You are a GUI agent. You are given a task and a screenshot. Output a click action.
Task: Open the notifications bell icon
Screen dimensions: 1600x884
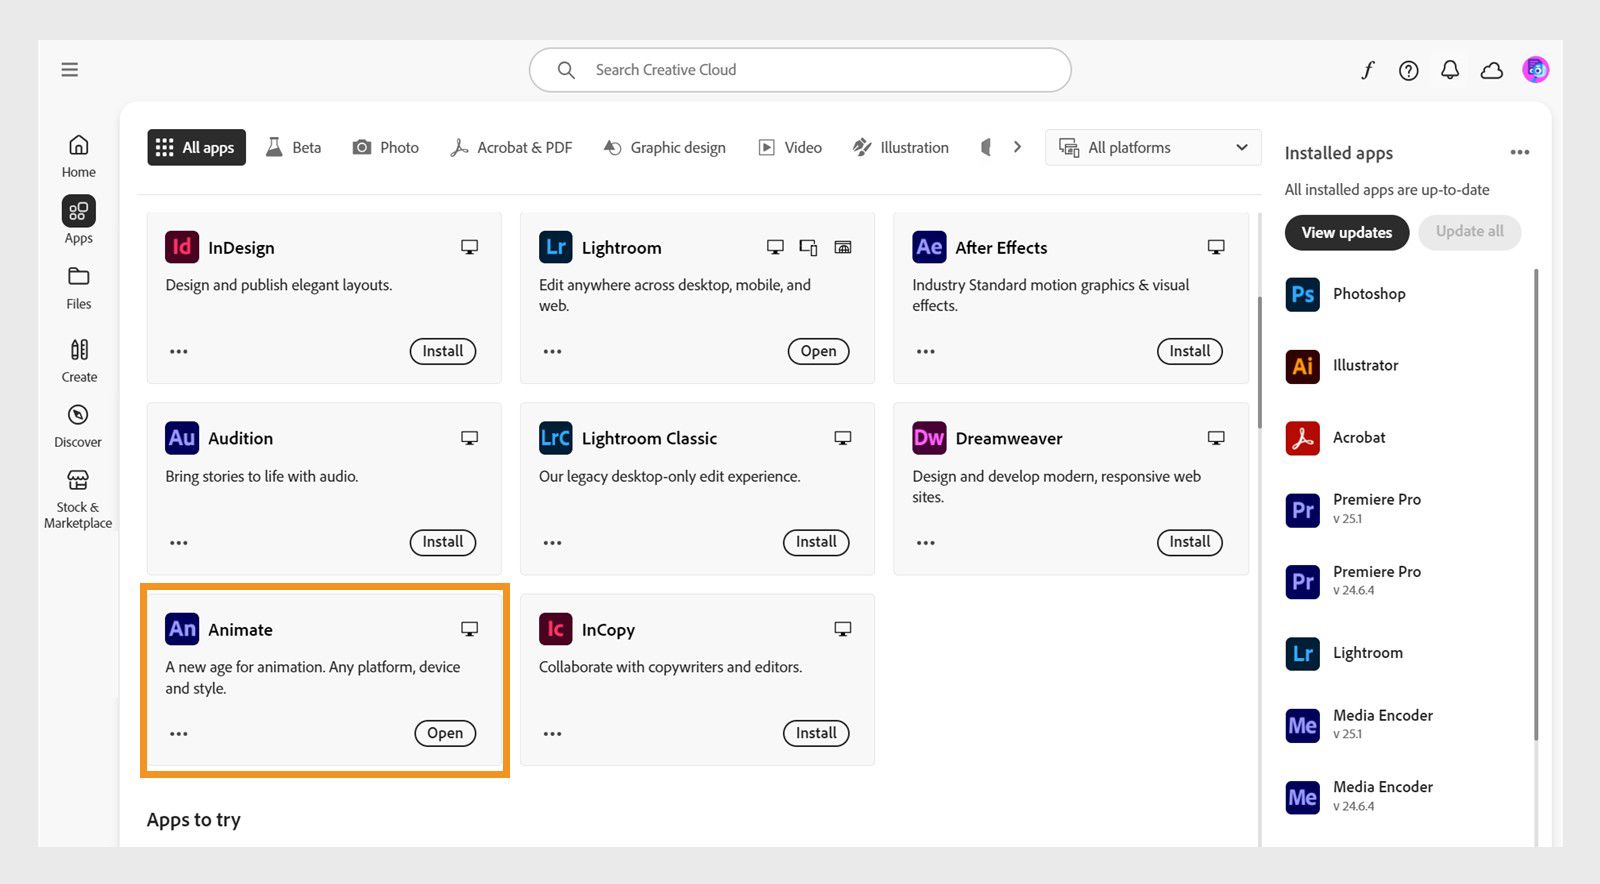(1449, 70)
